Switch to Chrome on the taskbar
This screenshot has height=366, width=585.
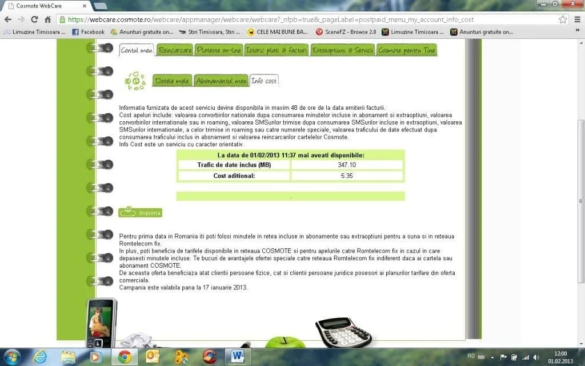[124, 357]
